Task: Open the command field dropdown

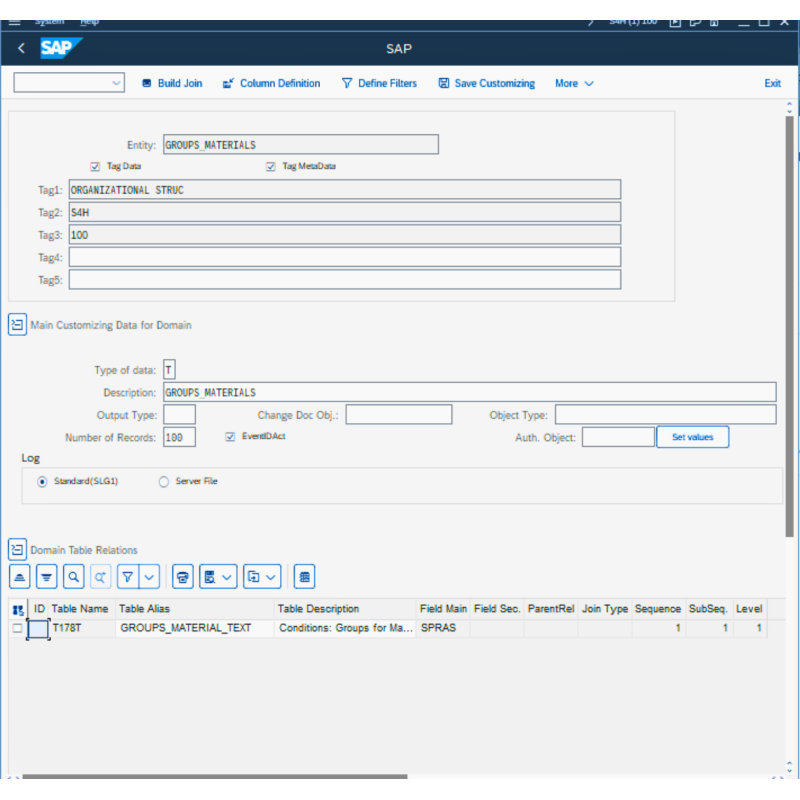Action: [116, 84]
